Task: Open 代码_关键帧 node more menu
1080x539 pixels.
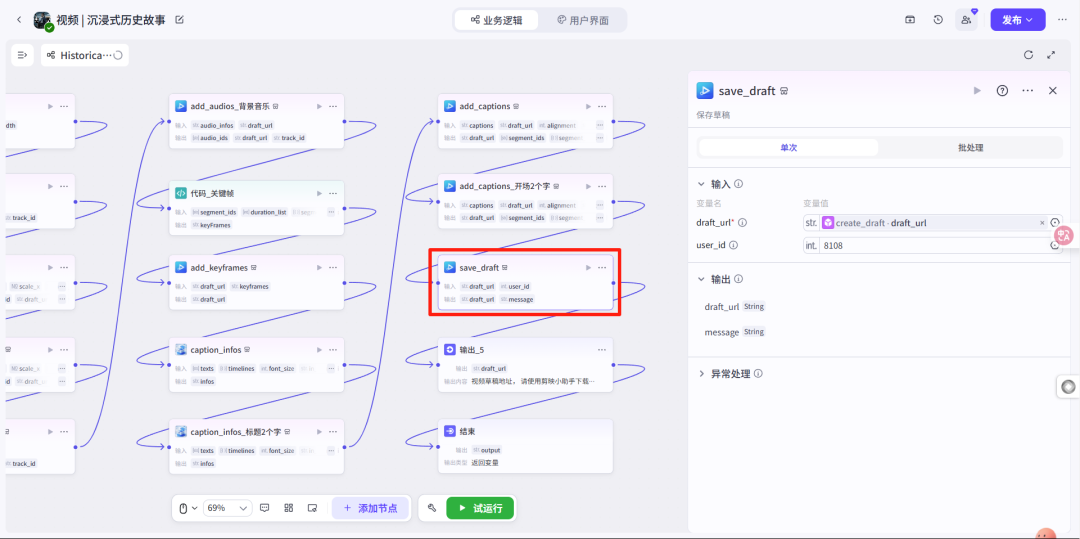Action: [333, 193]
